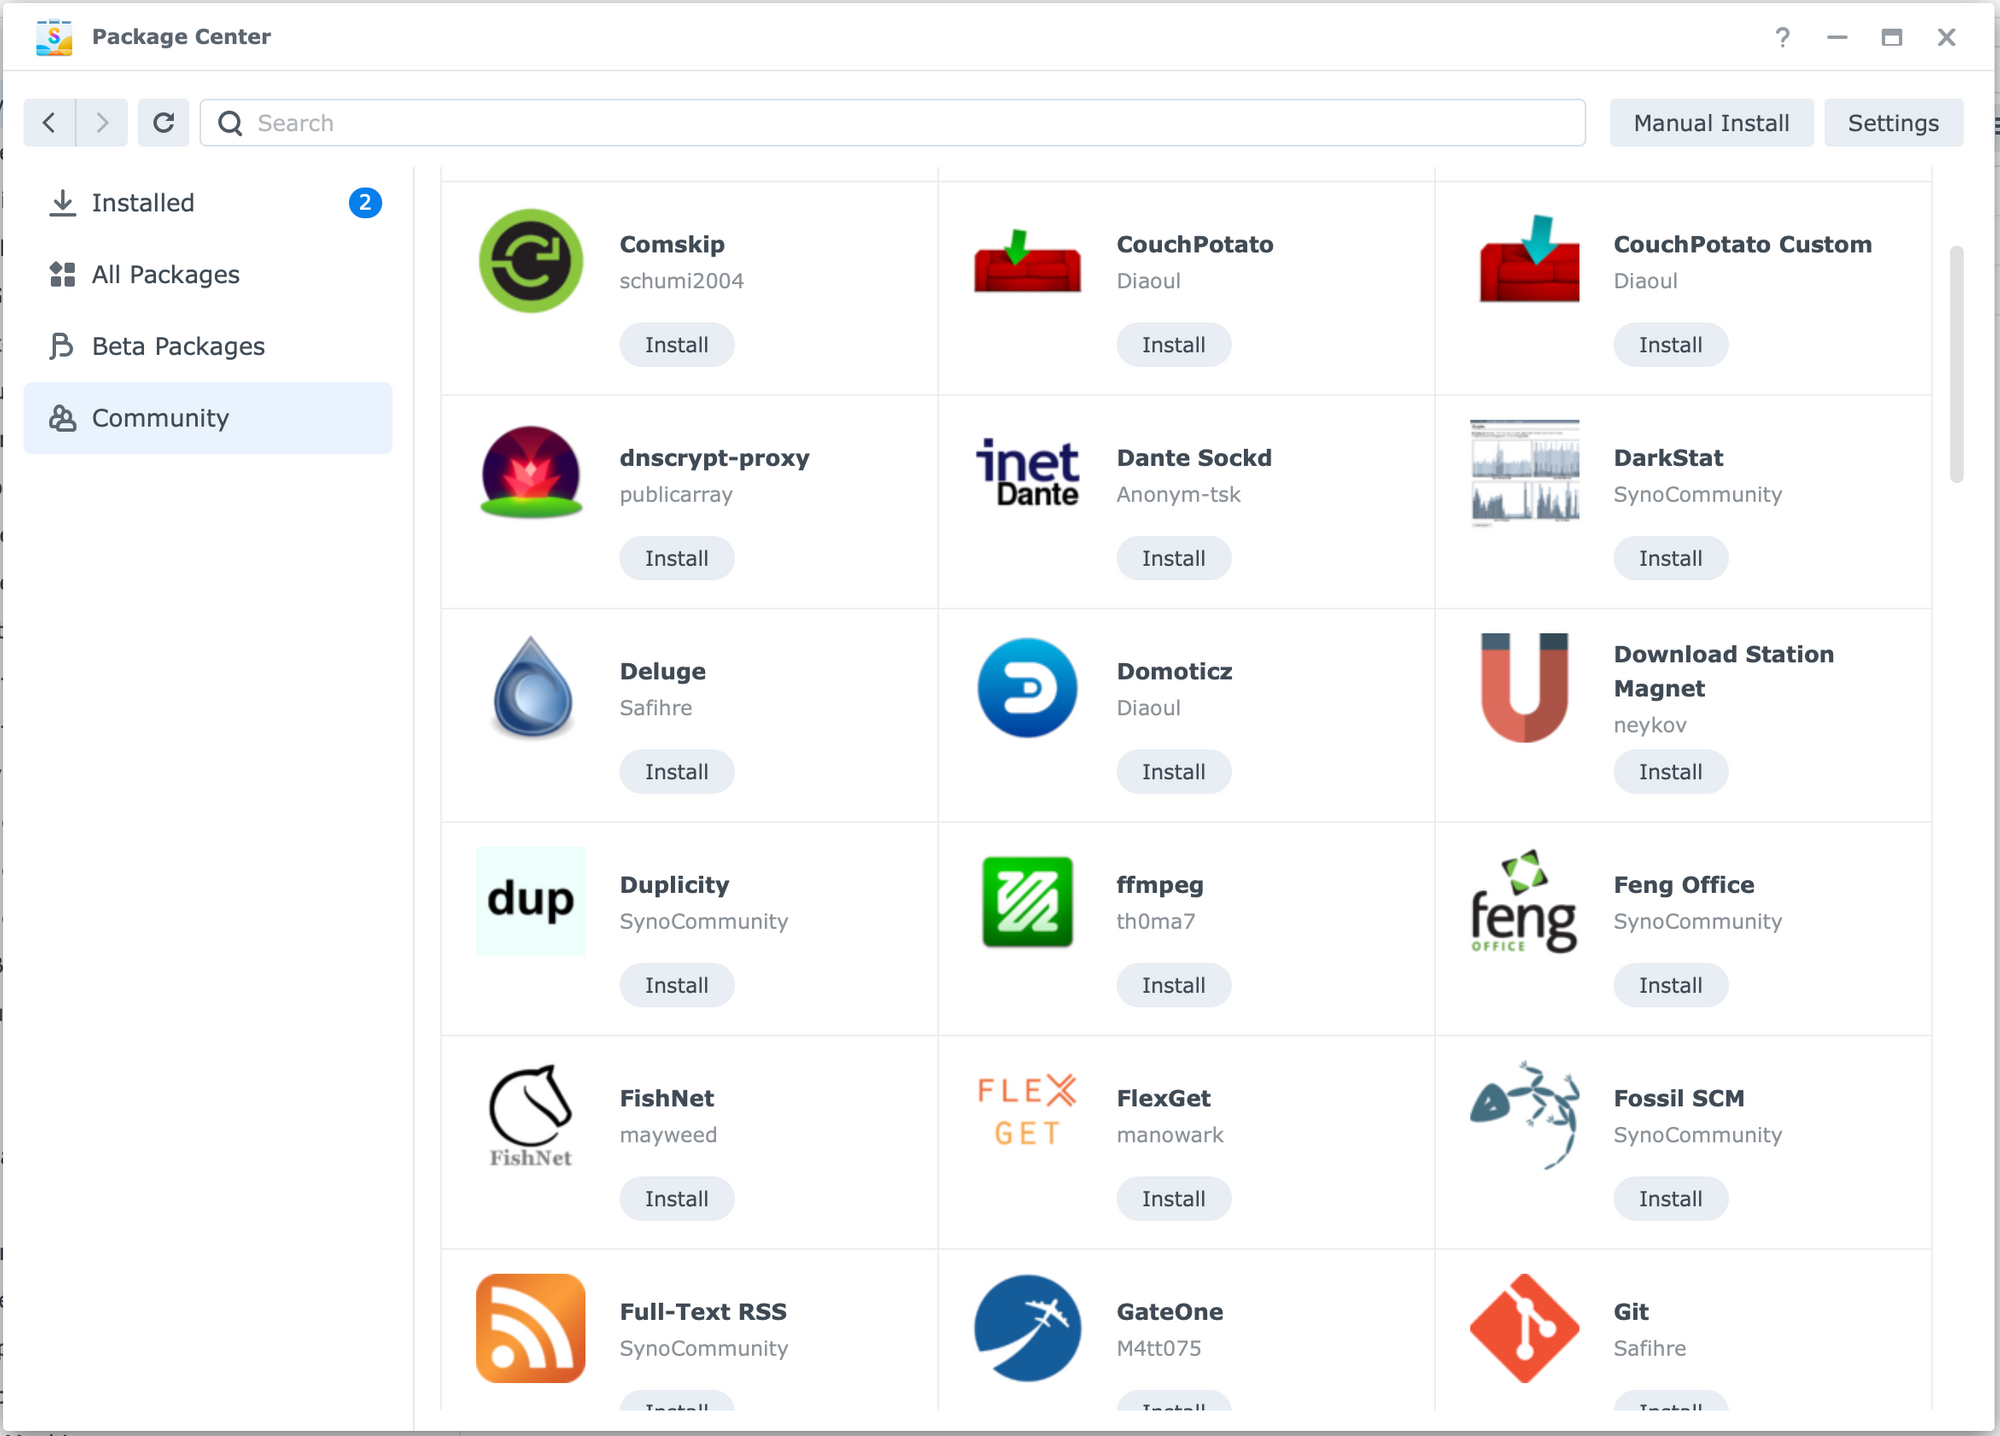Viewport: 2000px width, 1436px height.
Task: Expand the Beta Packages section
Action: click(175, 346)
